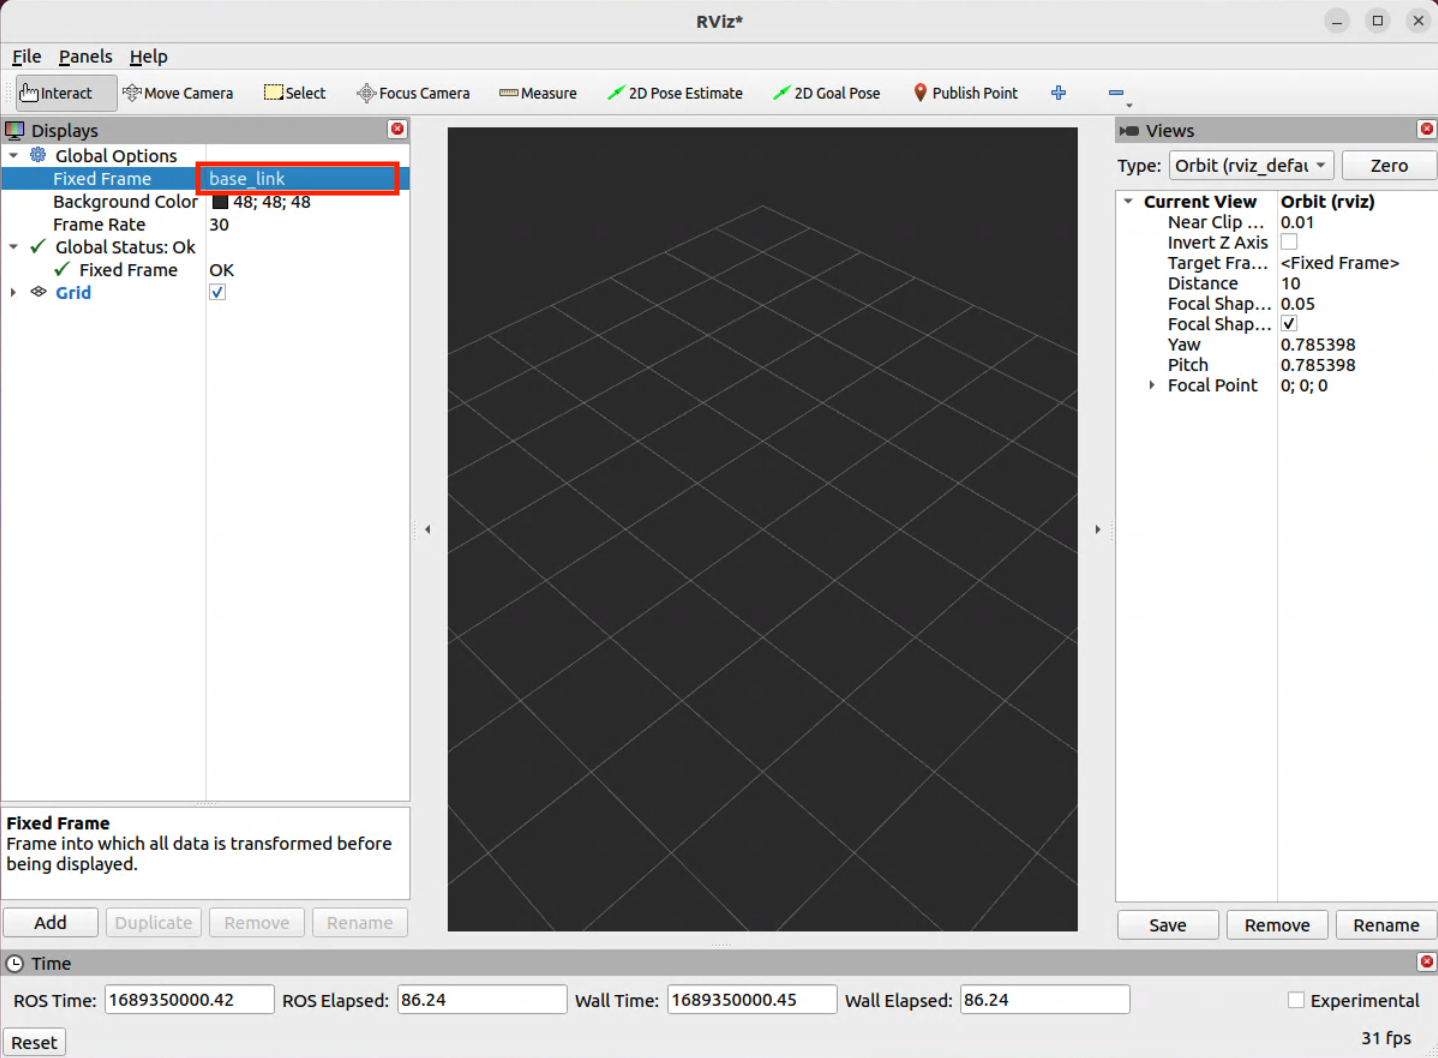Click the Focal Shape Size value 0.05

tap(1298, 303)
